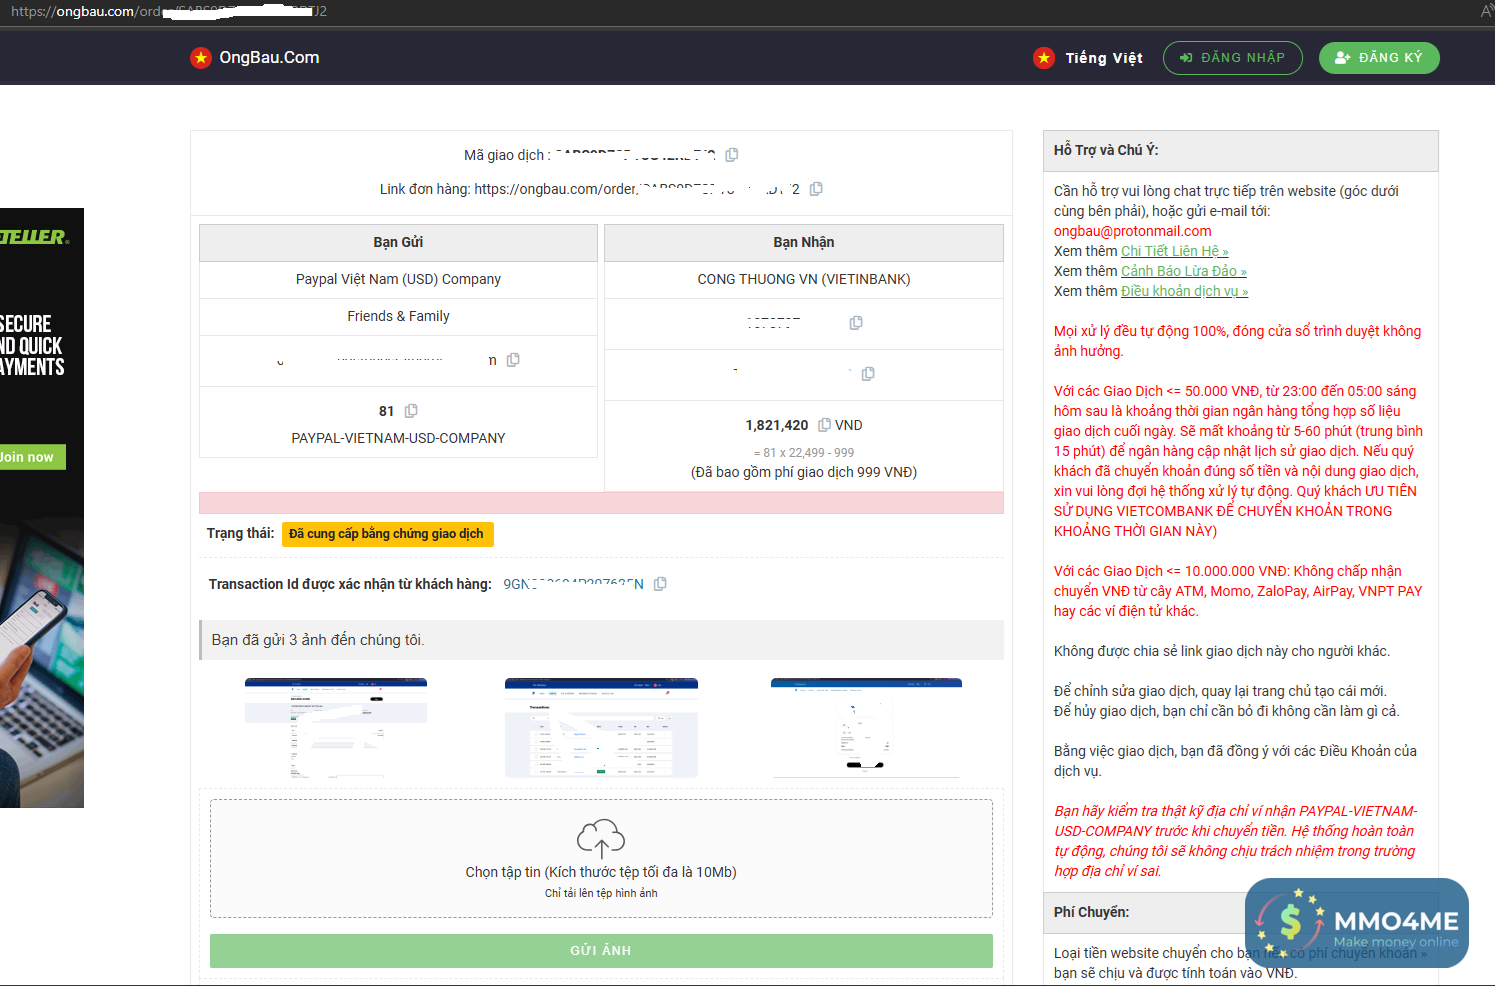Image resolution: width=1495 pixels, height=986 pixels.
Task: Go to the OngBau.Com homepage
Action: point(269,58)
